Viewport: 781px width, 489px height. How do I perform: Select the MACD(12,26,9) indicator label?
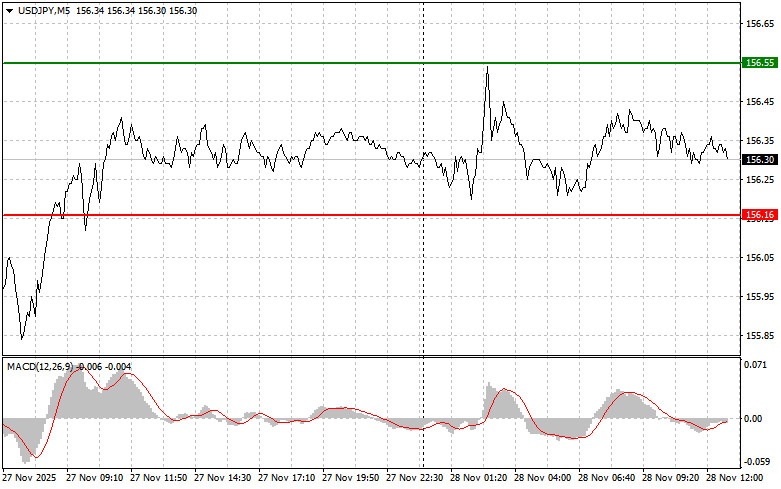[40, 367]
